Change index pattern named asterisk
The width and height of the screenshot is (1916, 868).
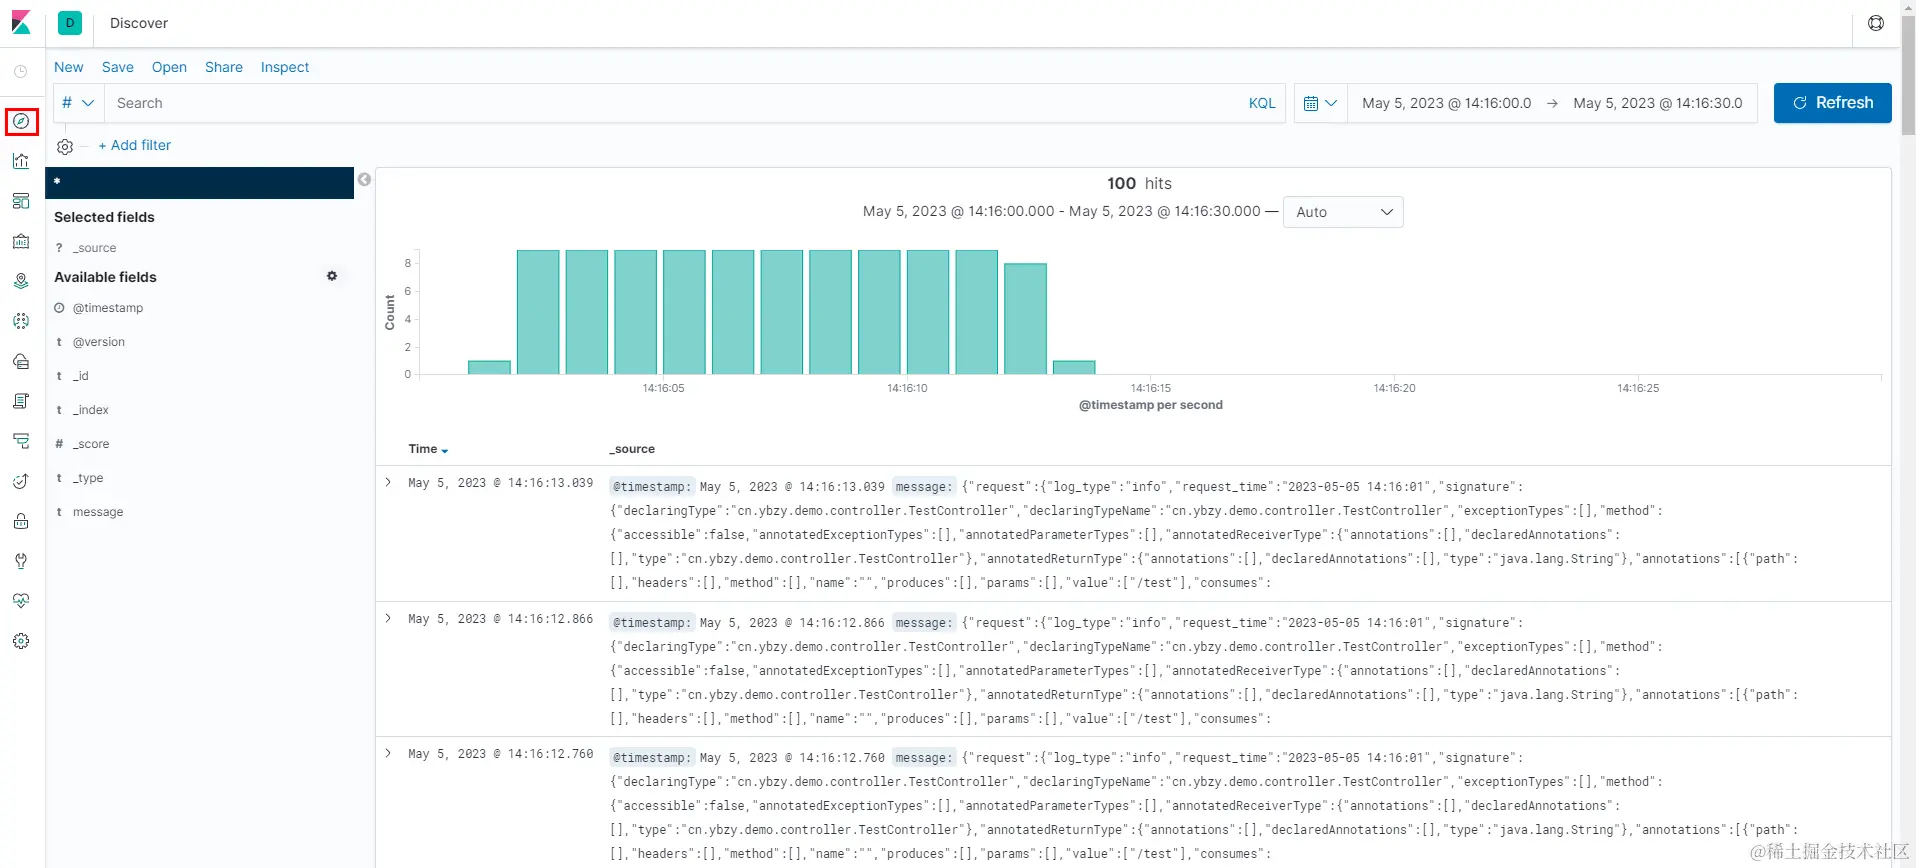click(199, 183)
